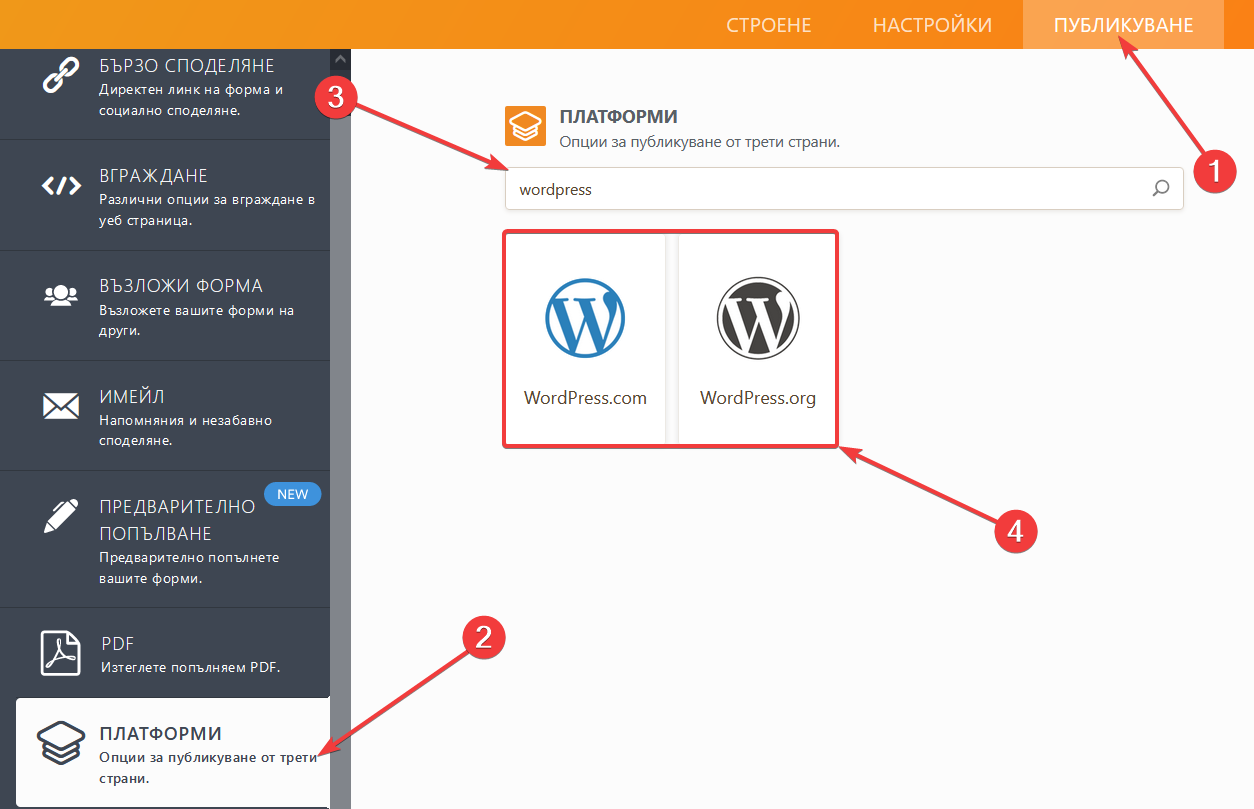Click the magnifier search icon
The height and width of the screenshot is (809, 1254).
click(x=1161, y=188)
